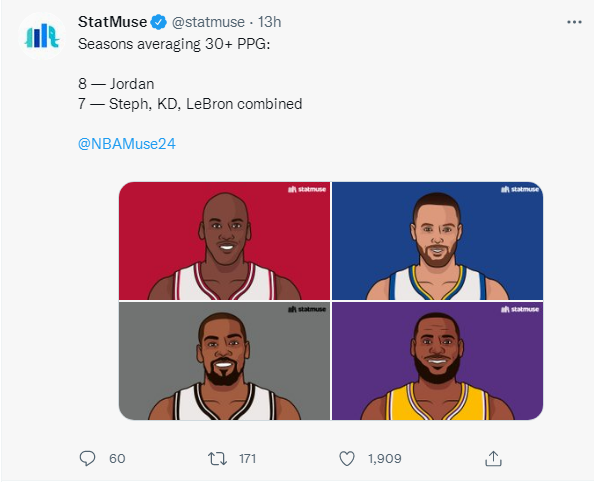The image size is (594, 482).
Task: Click the blue verified badge
Action: [159, 22]
